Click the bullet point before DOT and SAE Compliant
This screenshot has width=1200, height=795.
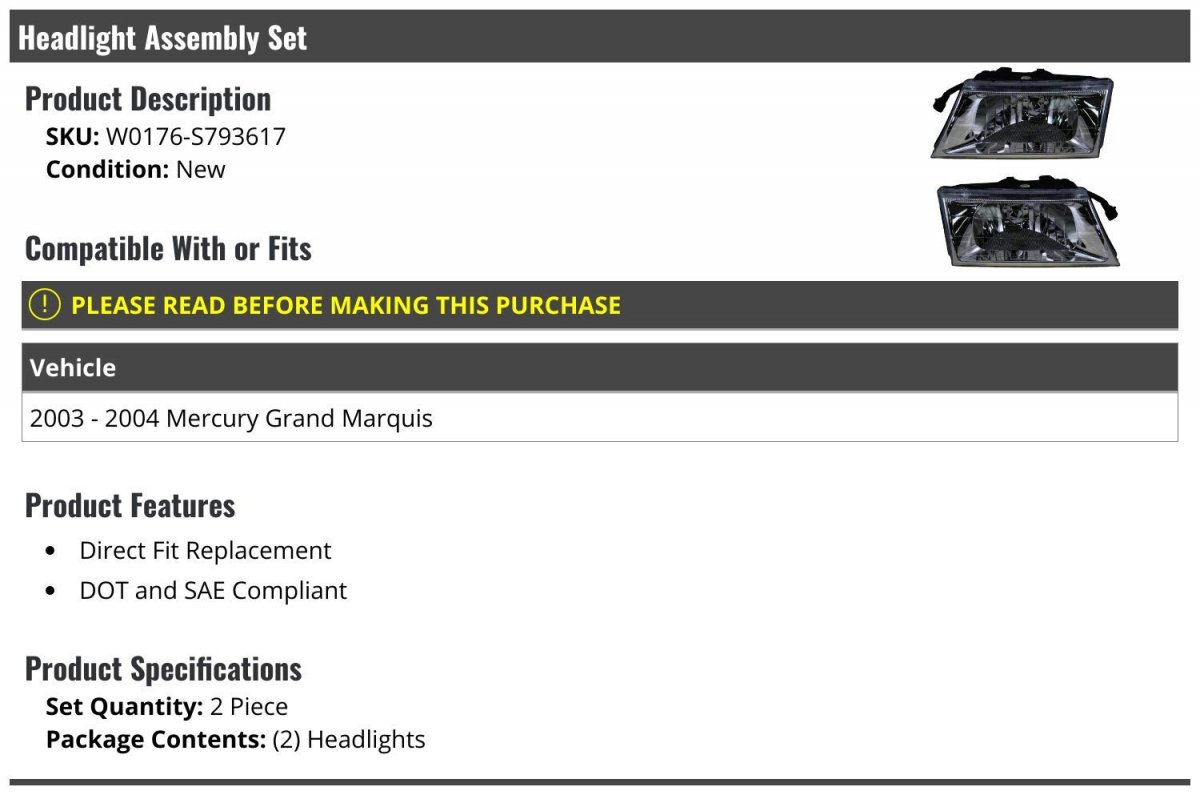pyautogui.click(x=51, y=591)
